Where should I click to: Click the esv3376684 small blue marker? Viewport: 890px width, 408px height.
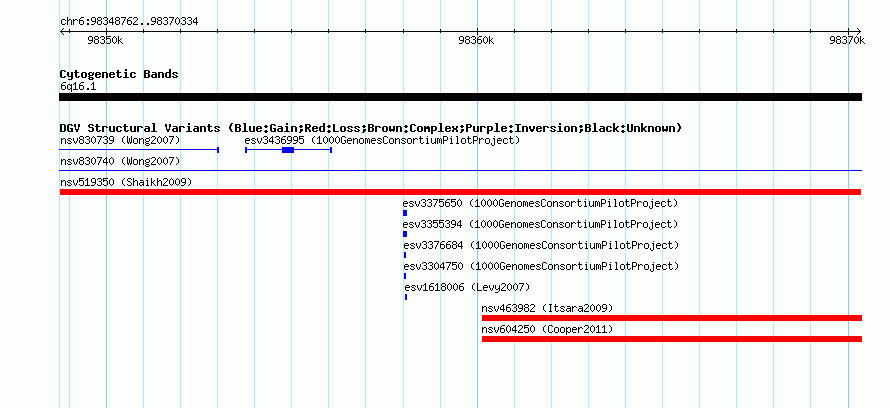click(x=405, y=255)
